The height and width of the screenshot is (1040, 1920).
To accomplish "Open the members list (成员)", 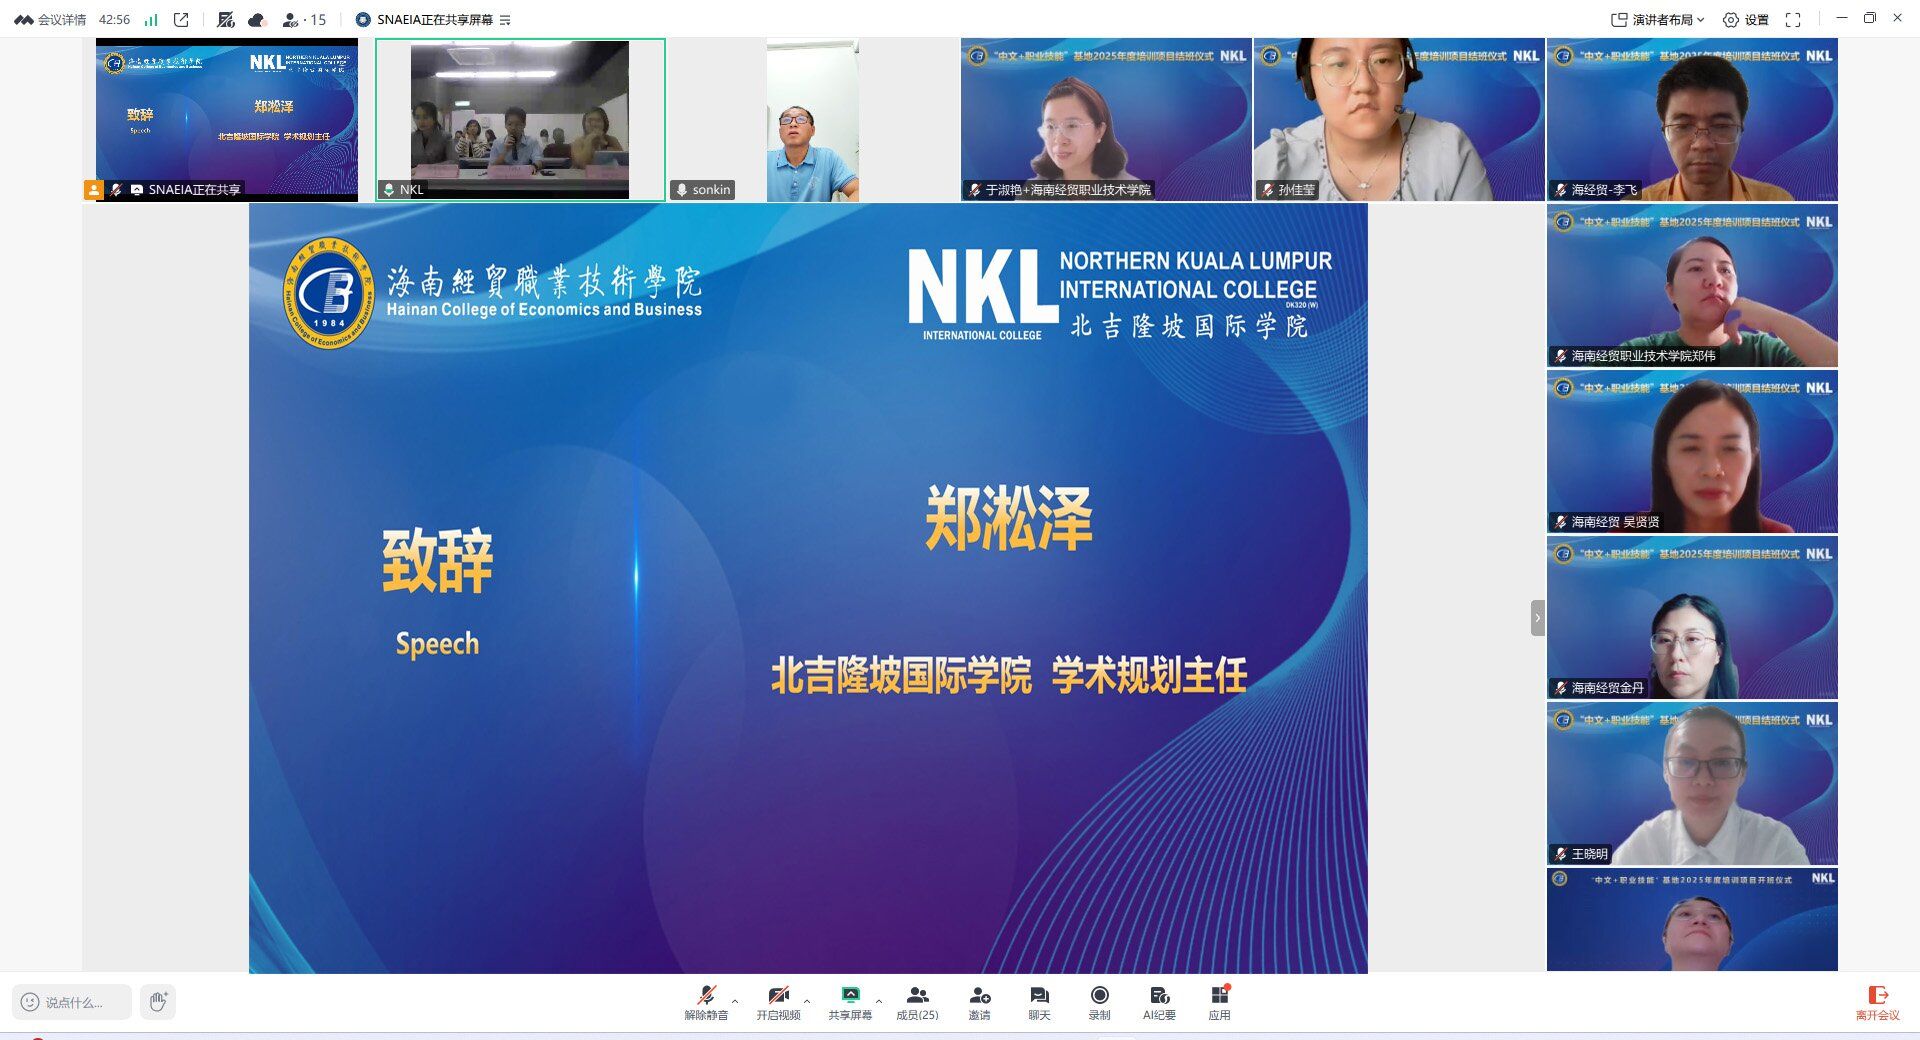I will tap(917, 1001).
